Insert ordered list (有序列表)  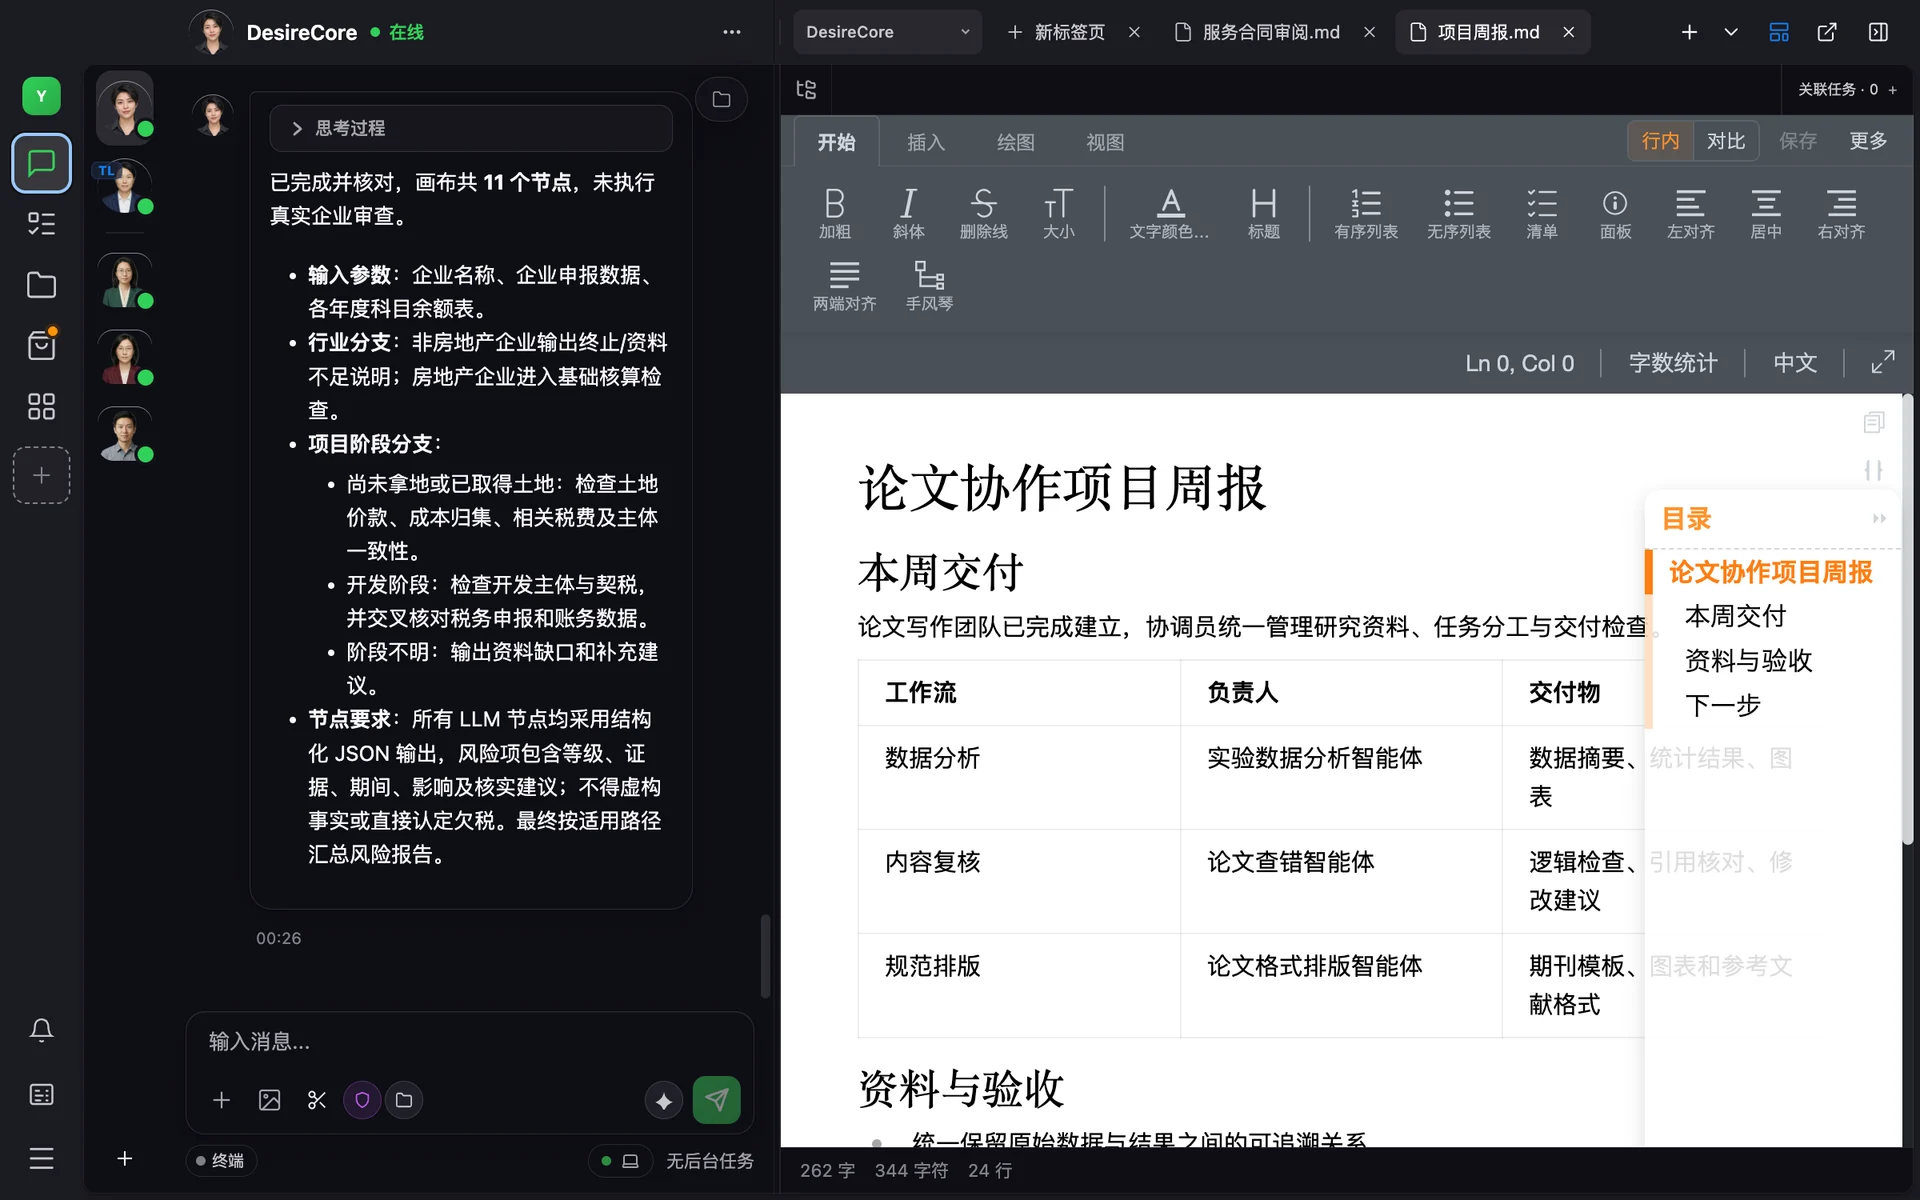click(x=1365, y=213)
